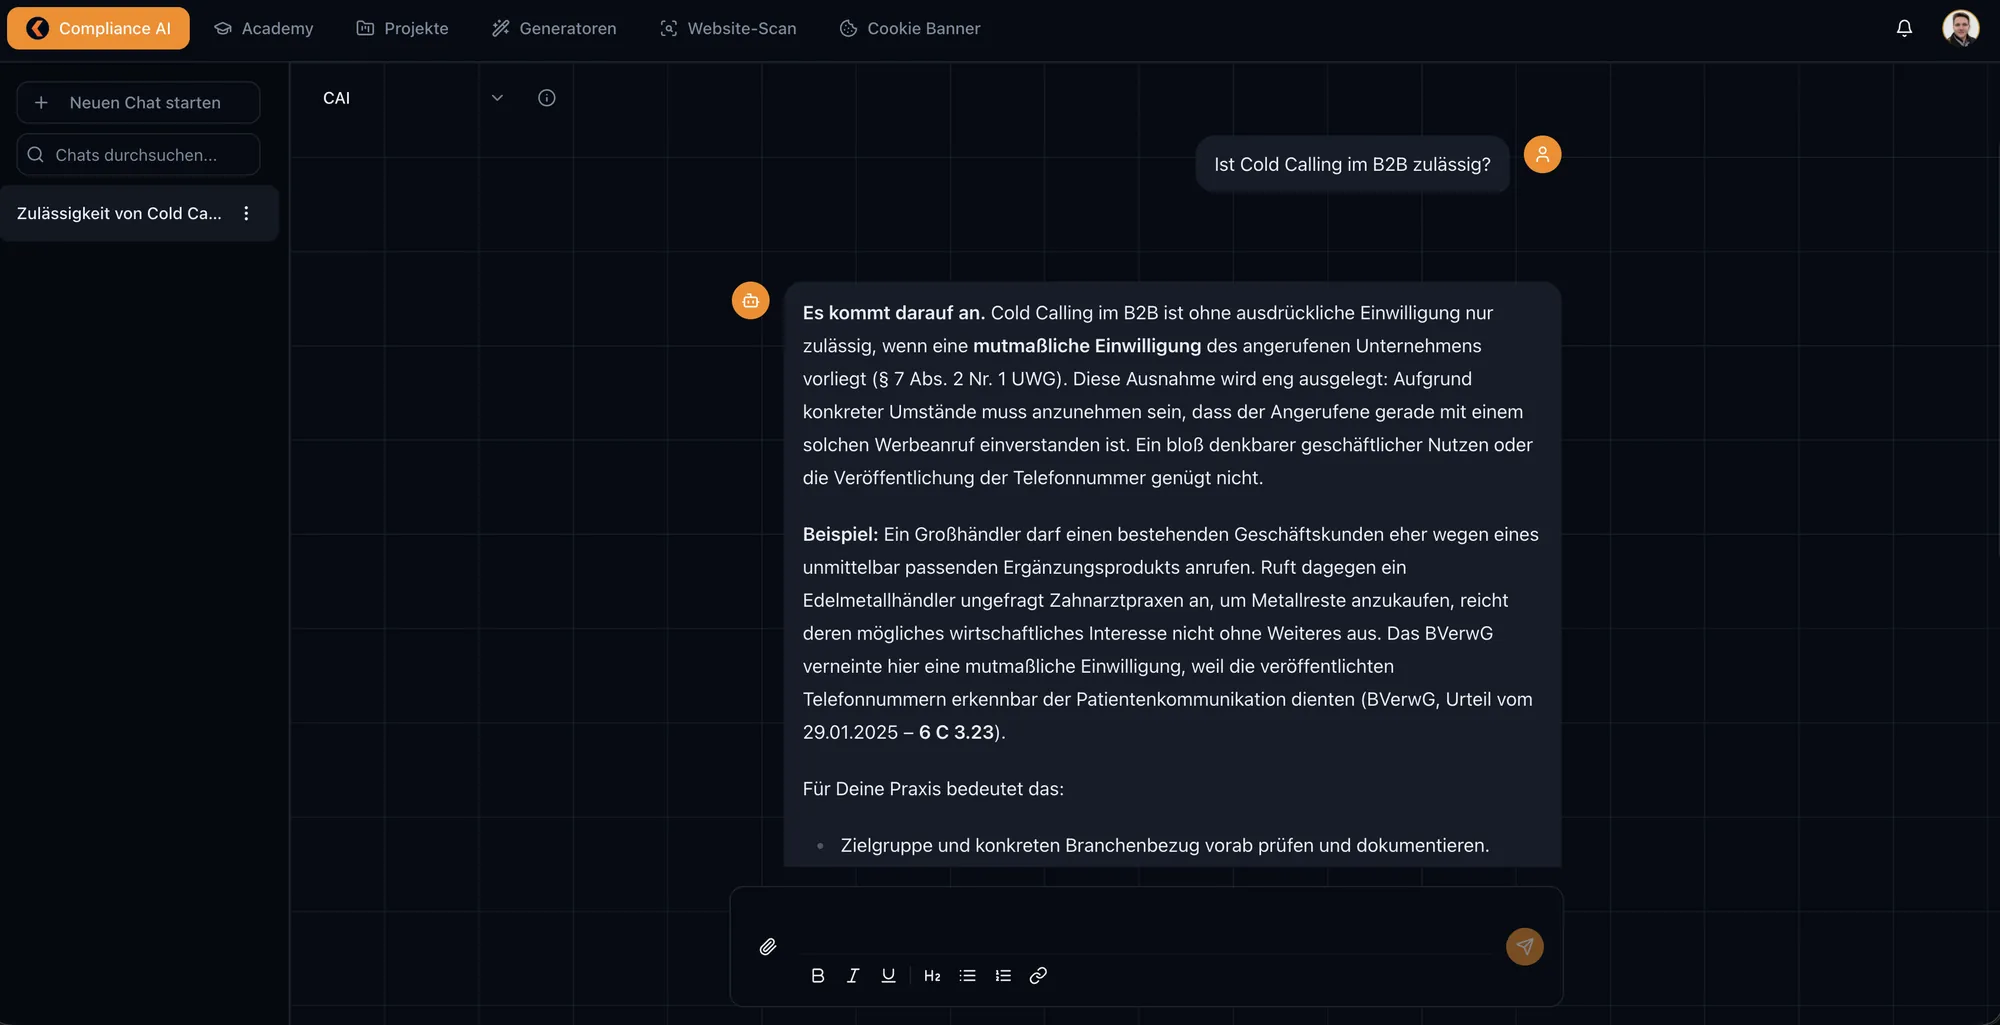Viewport: 2000px width, 1025px height.
Task: Toggle bold formatting in message editor
Action: tap(817, 975)
